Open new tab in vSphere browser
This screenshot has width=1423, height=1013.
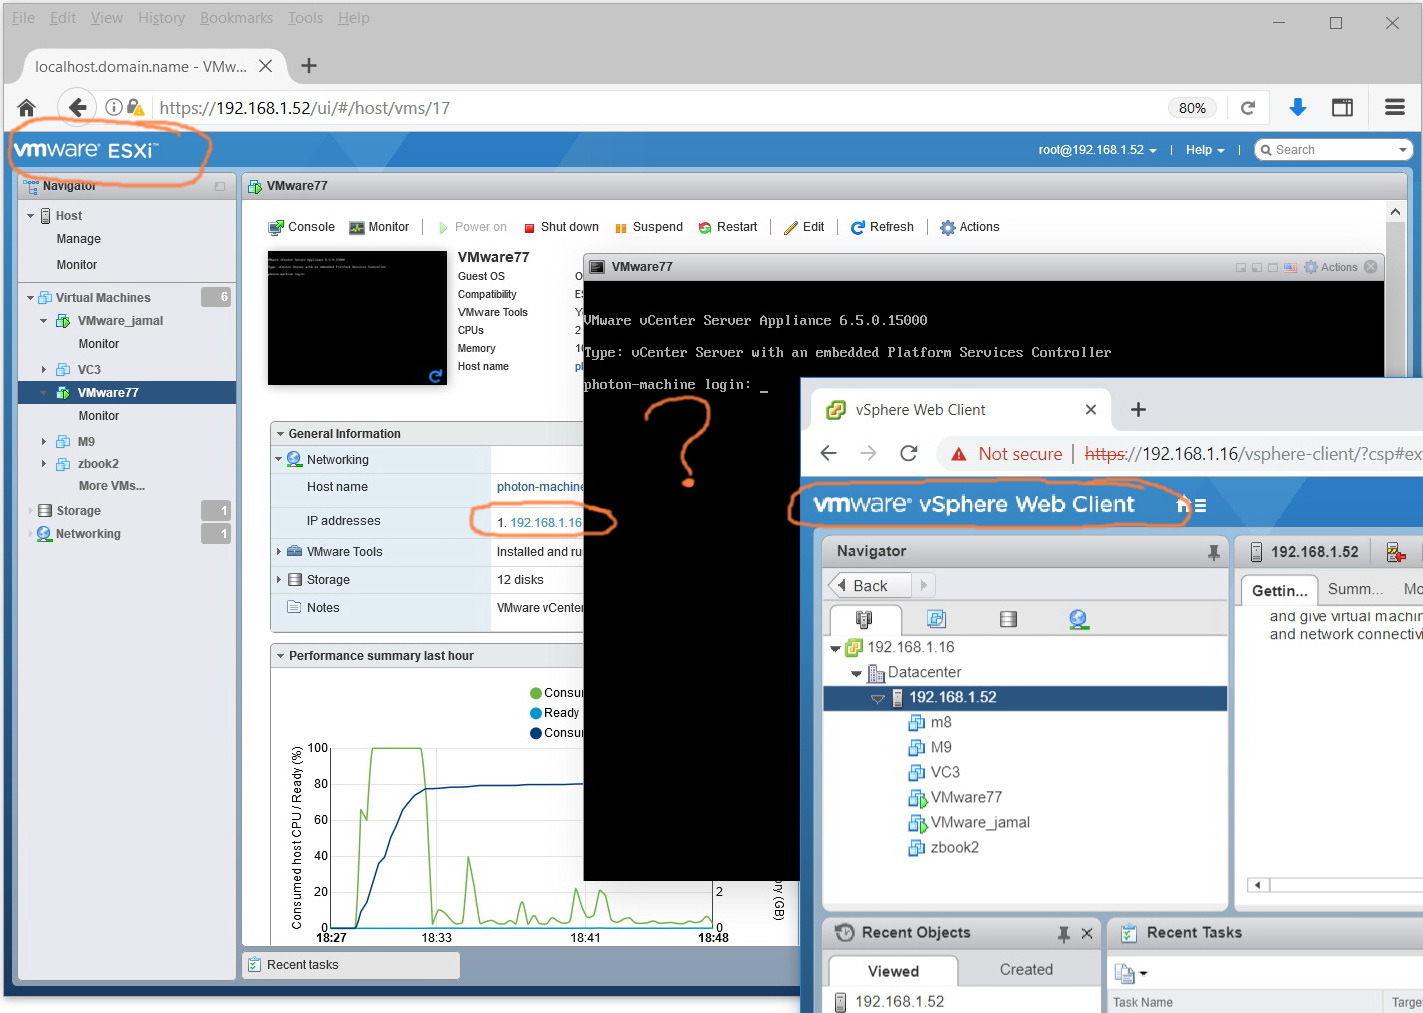click(x=1138, y=410)
